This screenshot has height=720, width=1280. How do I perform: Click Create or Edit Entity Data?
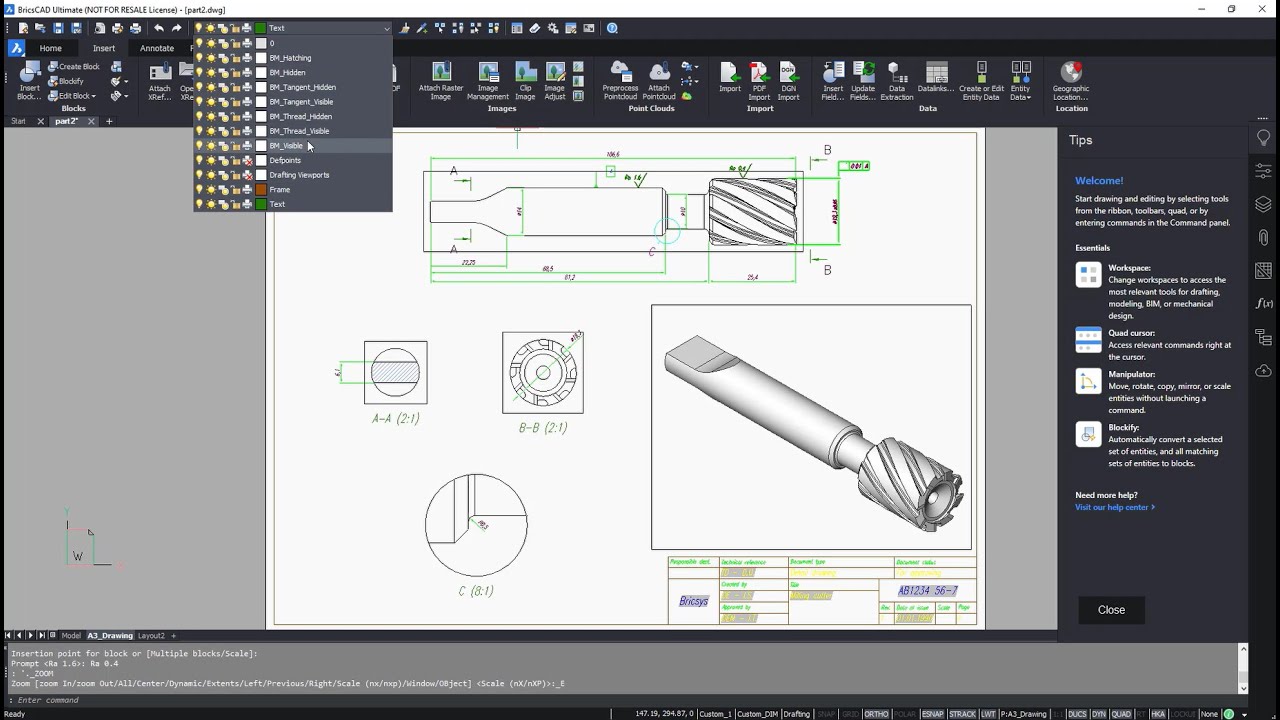tap(981, 80)
